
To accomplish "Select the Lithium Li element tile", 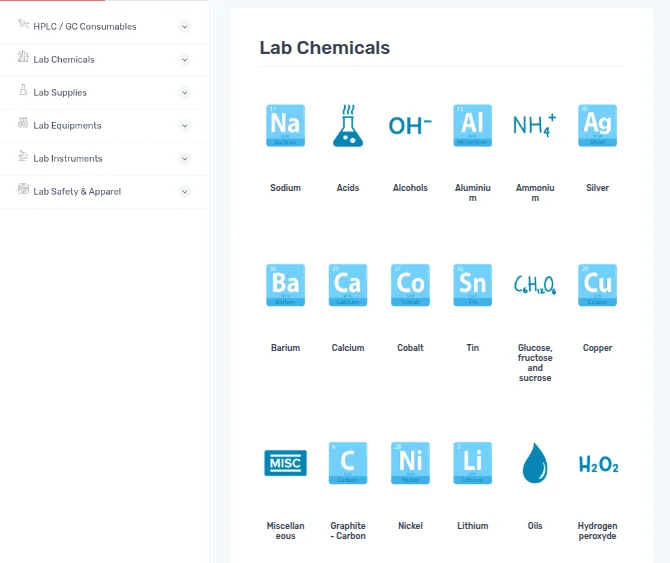I will (x=472, y=463).
